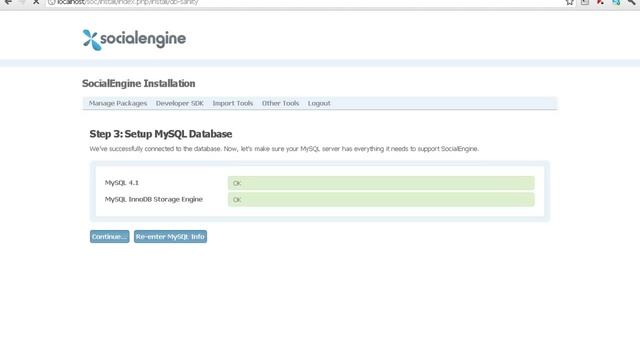640x360 pixels.
Task: Click the socialengine logo
Action: coord(134,40)
